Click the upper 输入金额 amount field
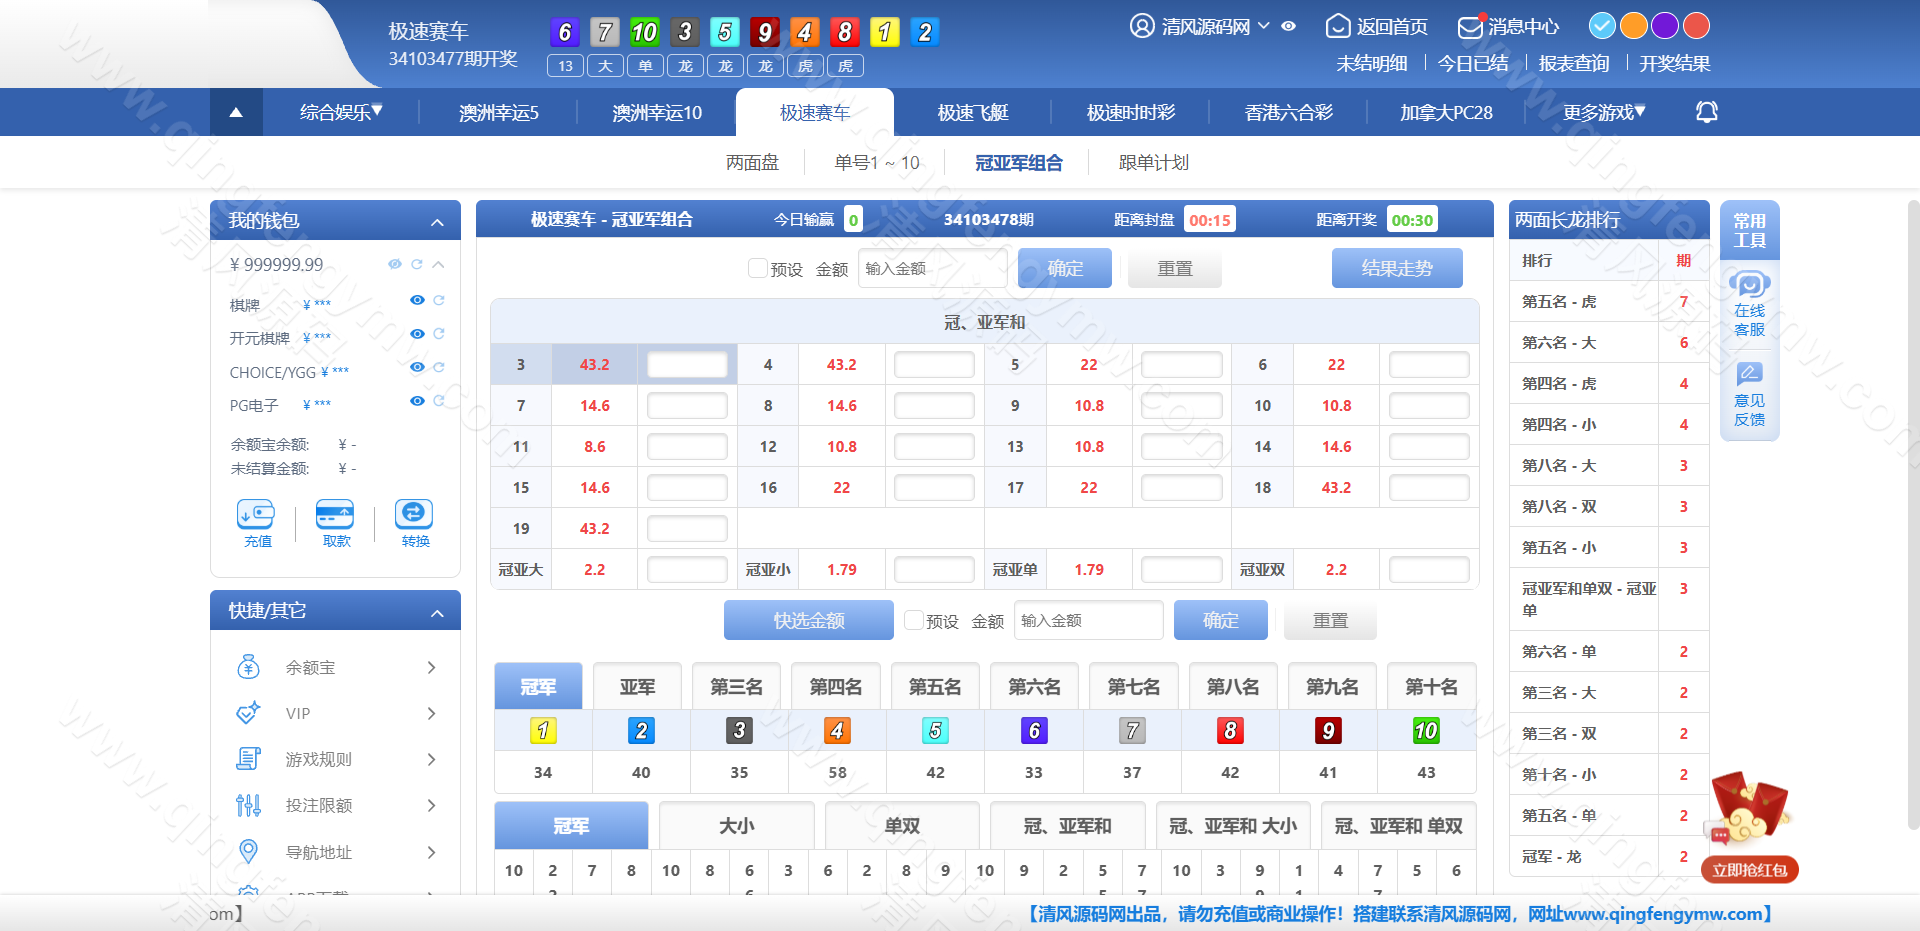 click(x=932, y=268)
